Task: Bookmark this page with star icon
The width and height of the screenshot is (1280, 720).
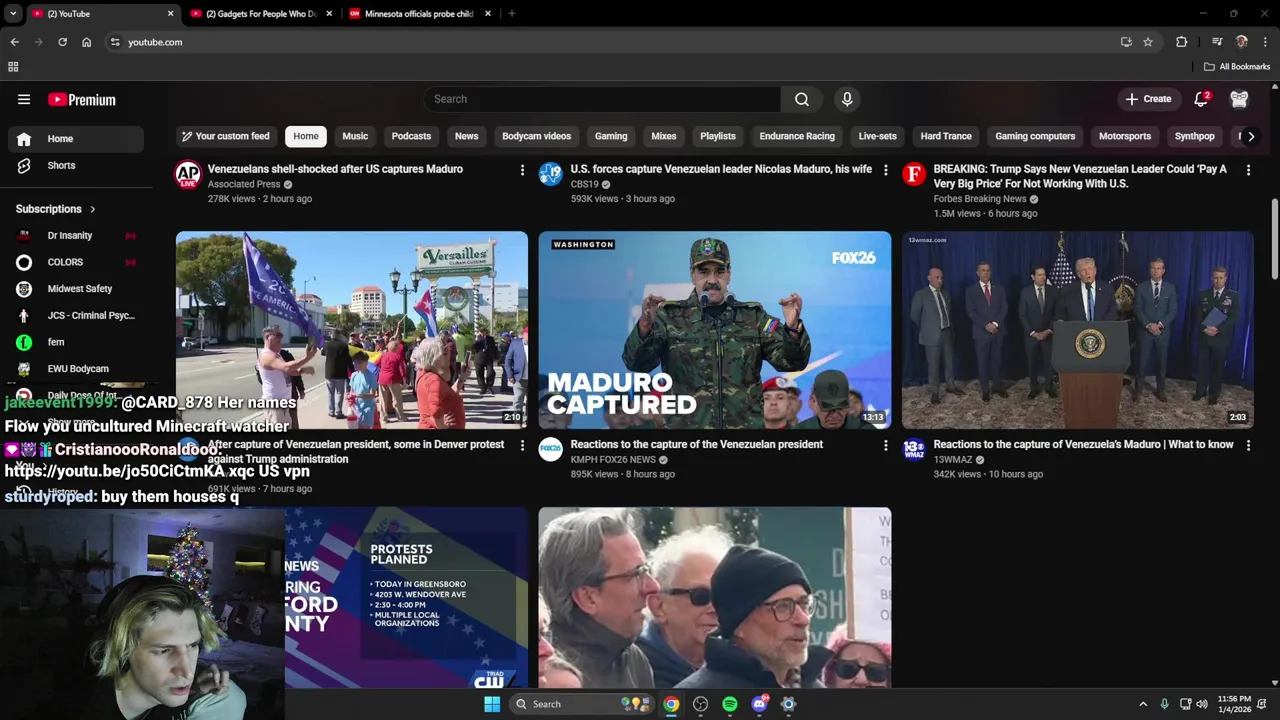Action: (x=1148, y=42)
